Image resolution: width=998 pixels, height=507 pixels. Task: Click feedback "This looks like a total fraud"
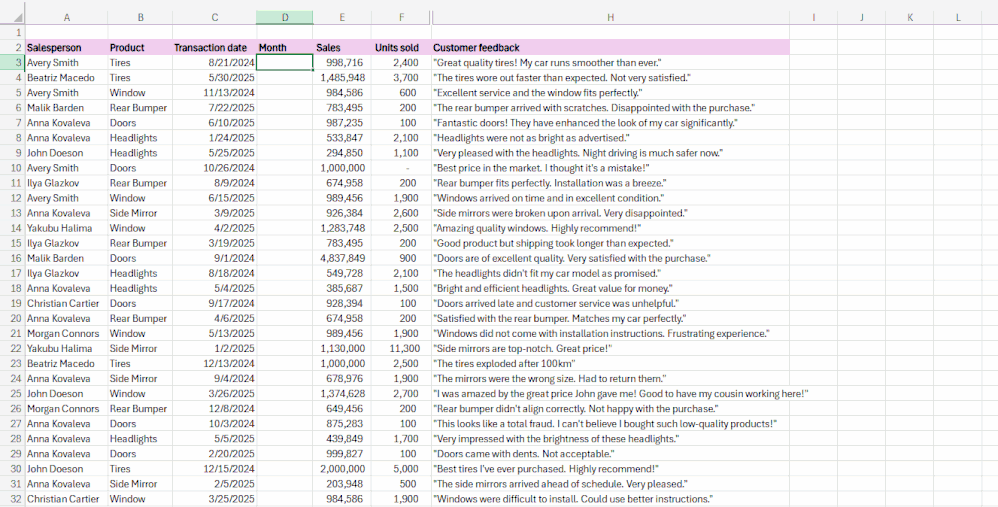click(610, 424)
